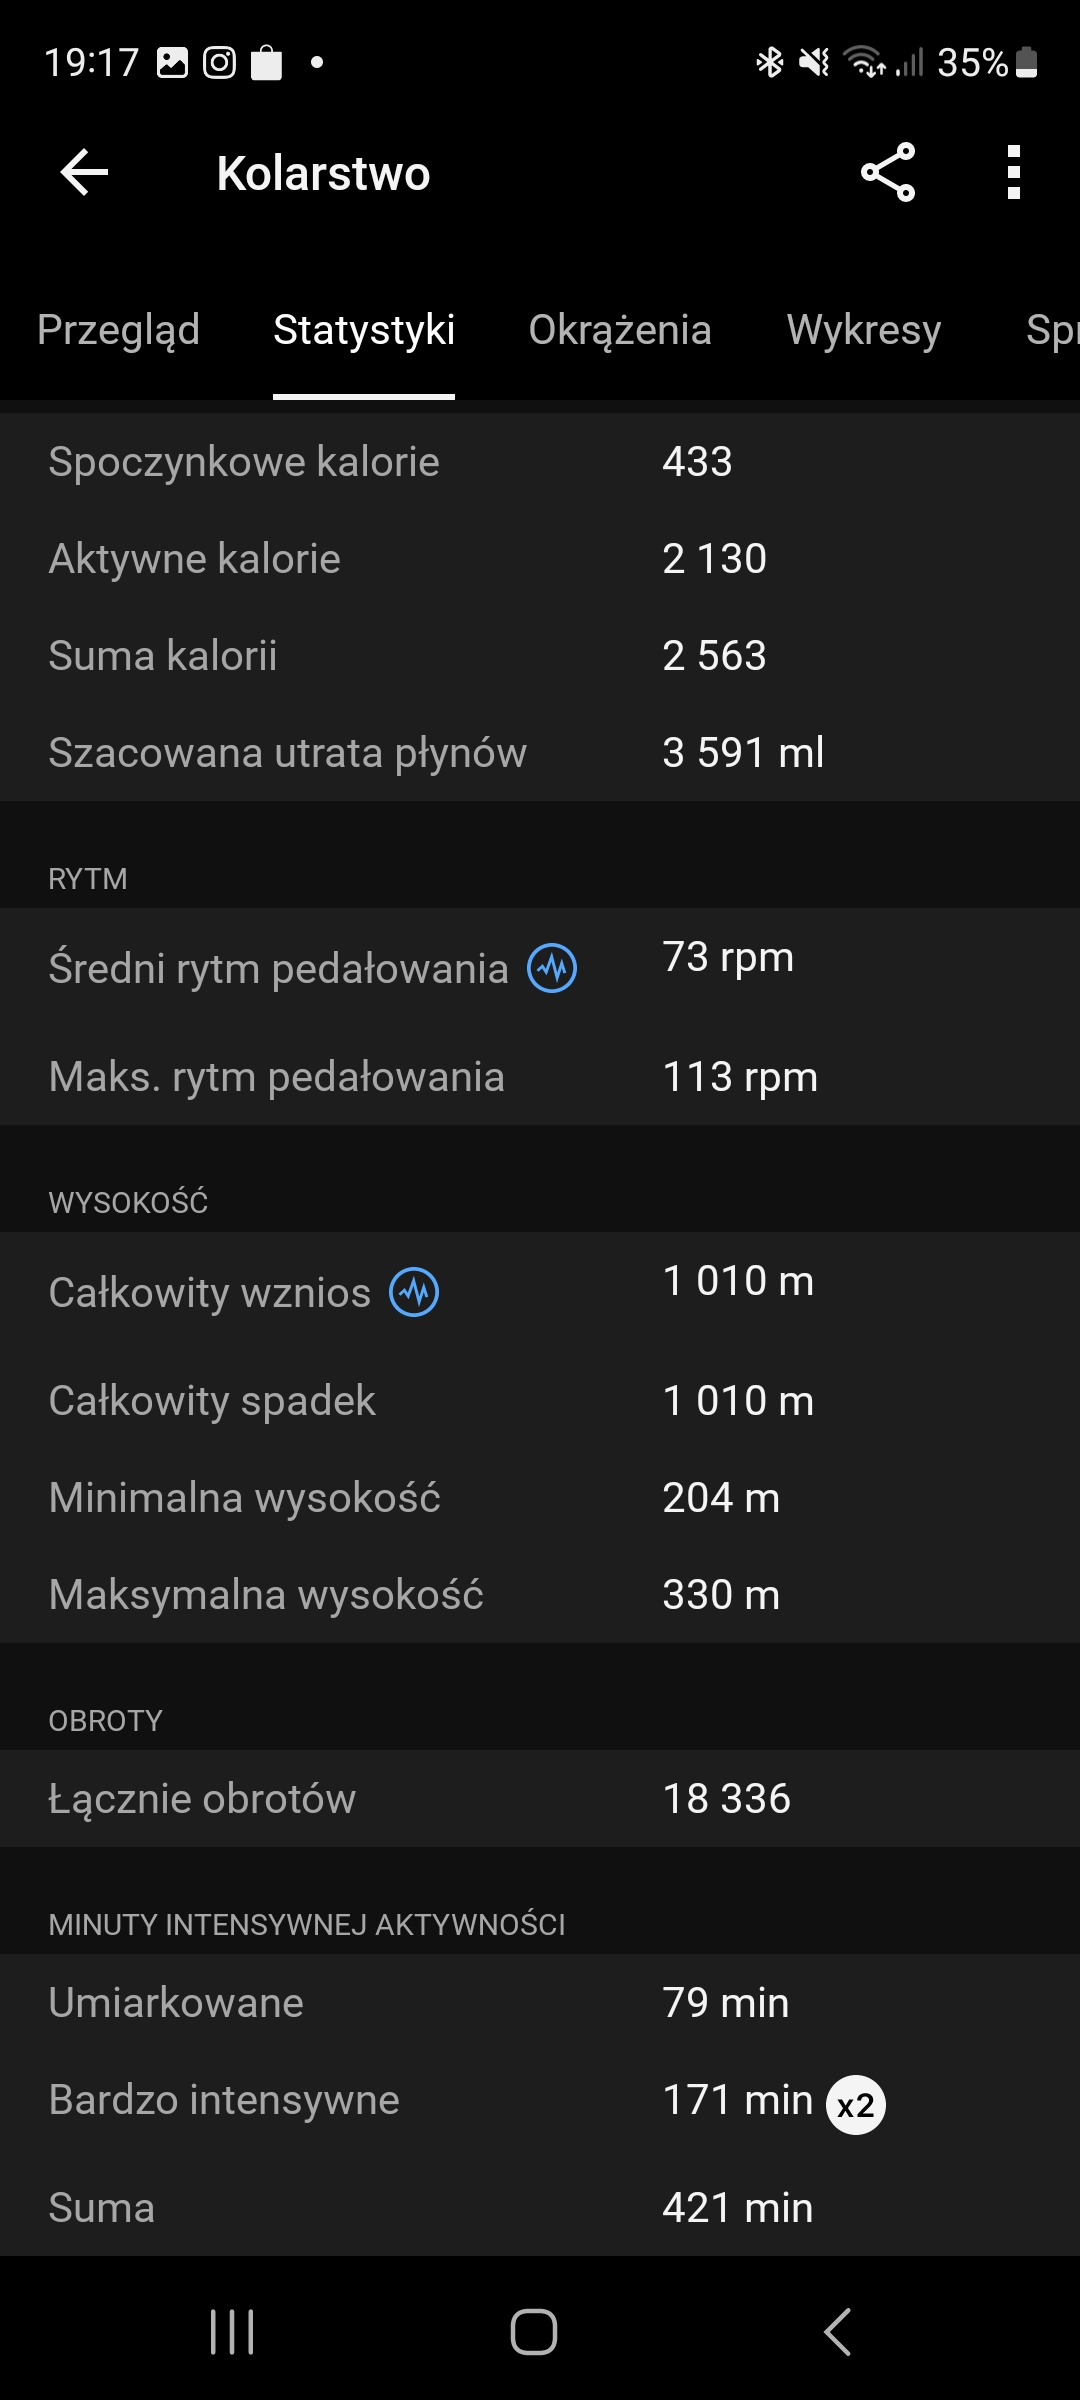
Task: Tap info icon beside Całkowity wznios
Action: coord(414,1292)
